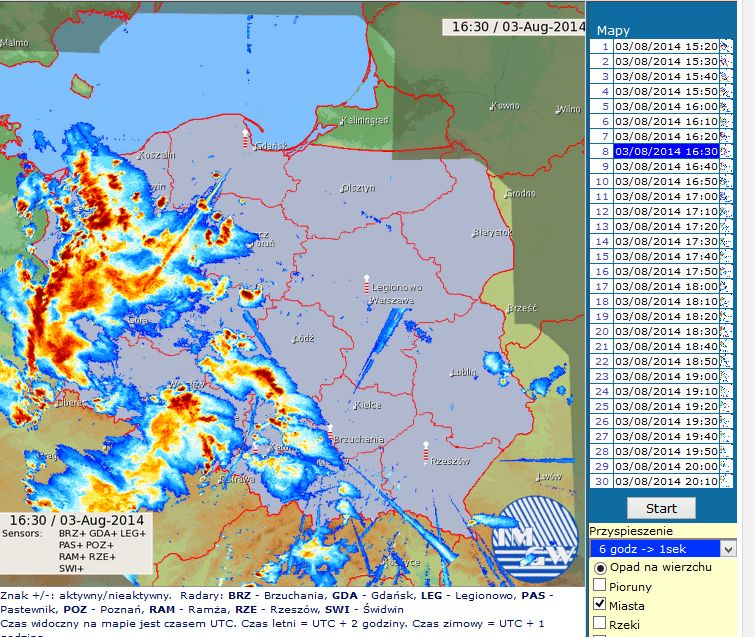Select highlighted map entry 03/08/2014 16:30
Viewport: 755px width, 637px height.
[666, 152]
